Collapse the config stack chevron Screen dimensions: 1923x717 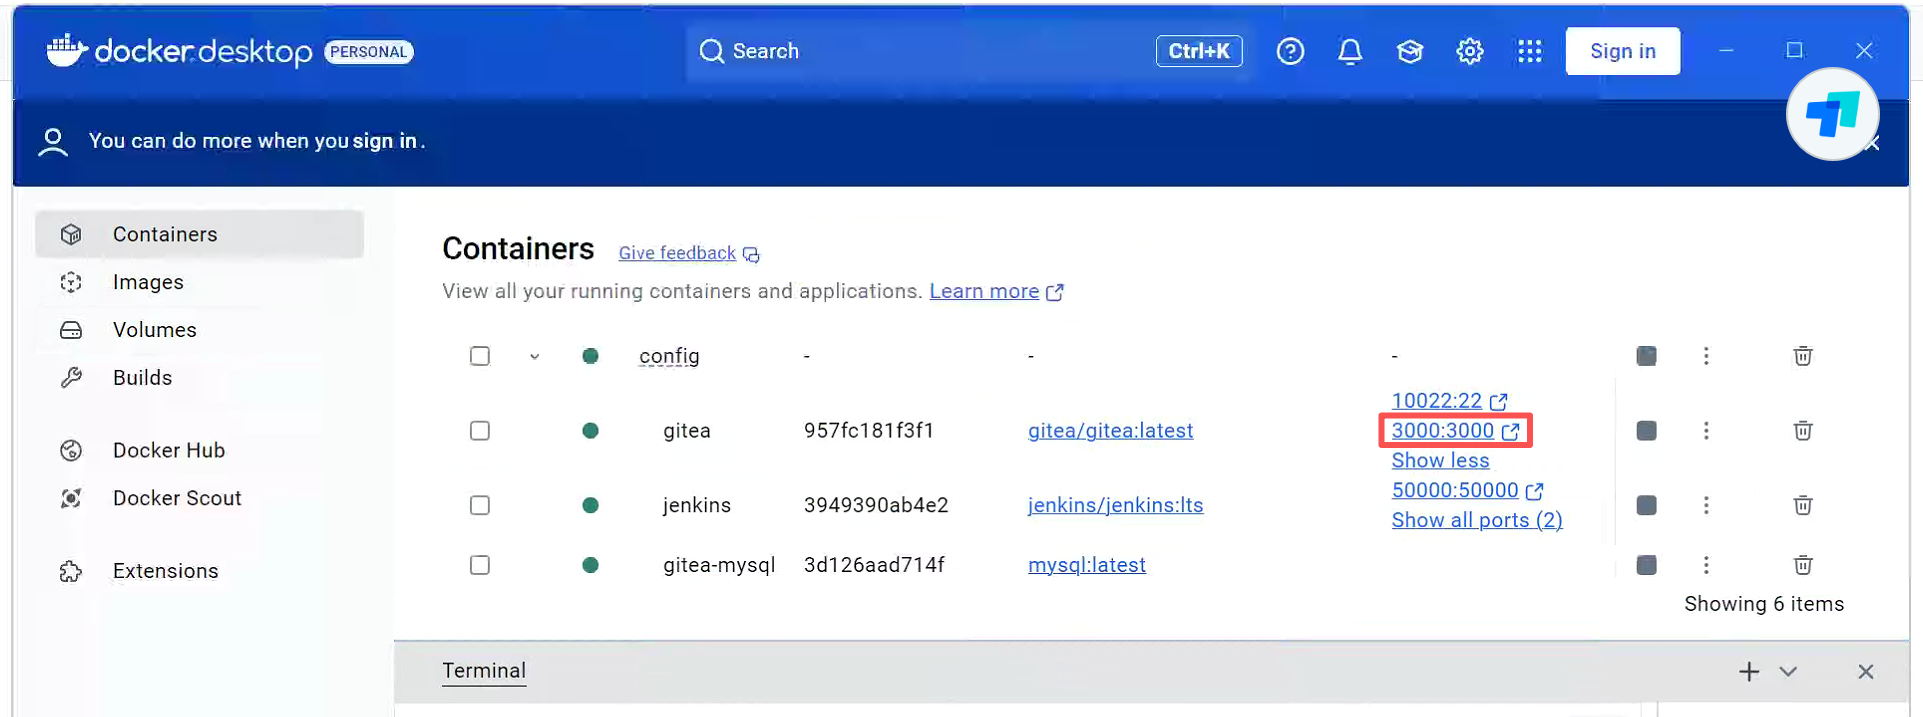(x=535, y=357)
